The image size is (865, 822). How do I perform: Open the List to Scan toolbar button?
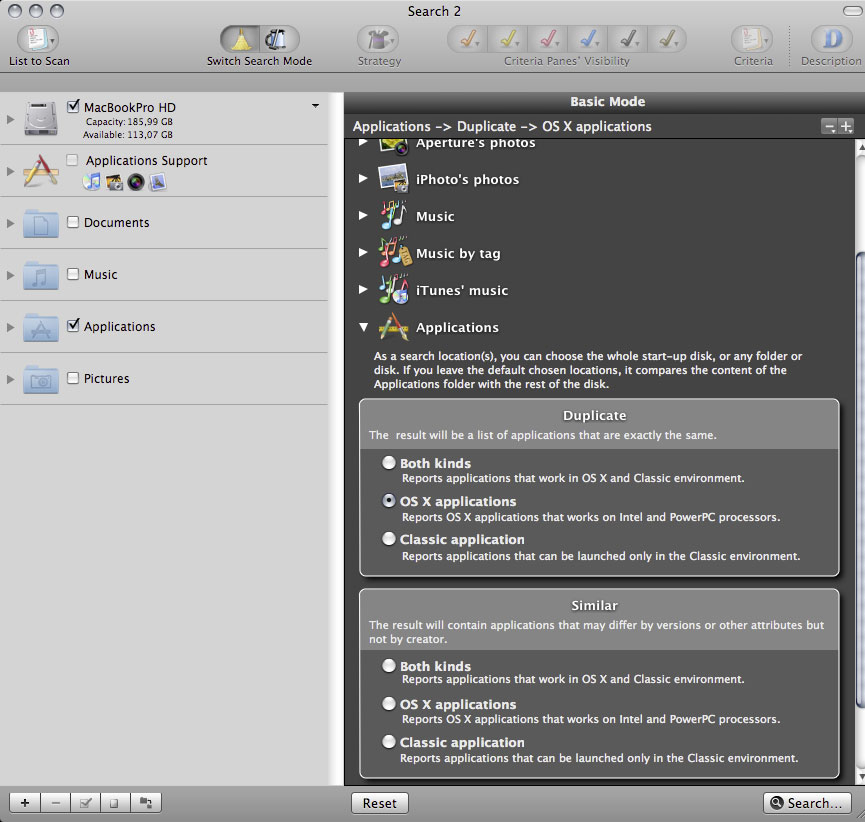pyautogui.click(x=38, y=39)
